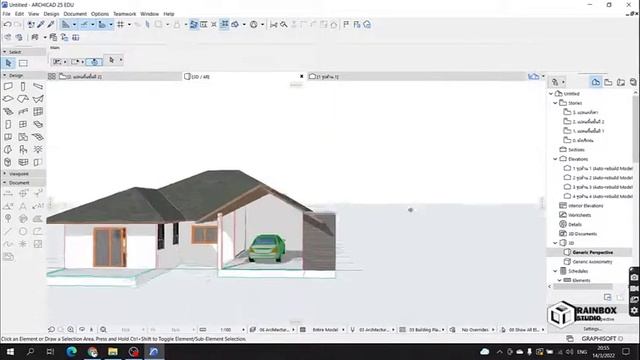Switch Navigator to View Map
Image resolution: width=640 pixels, height=360 pixels.
point(608,82)
